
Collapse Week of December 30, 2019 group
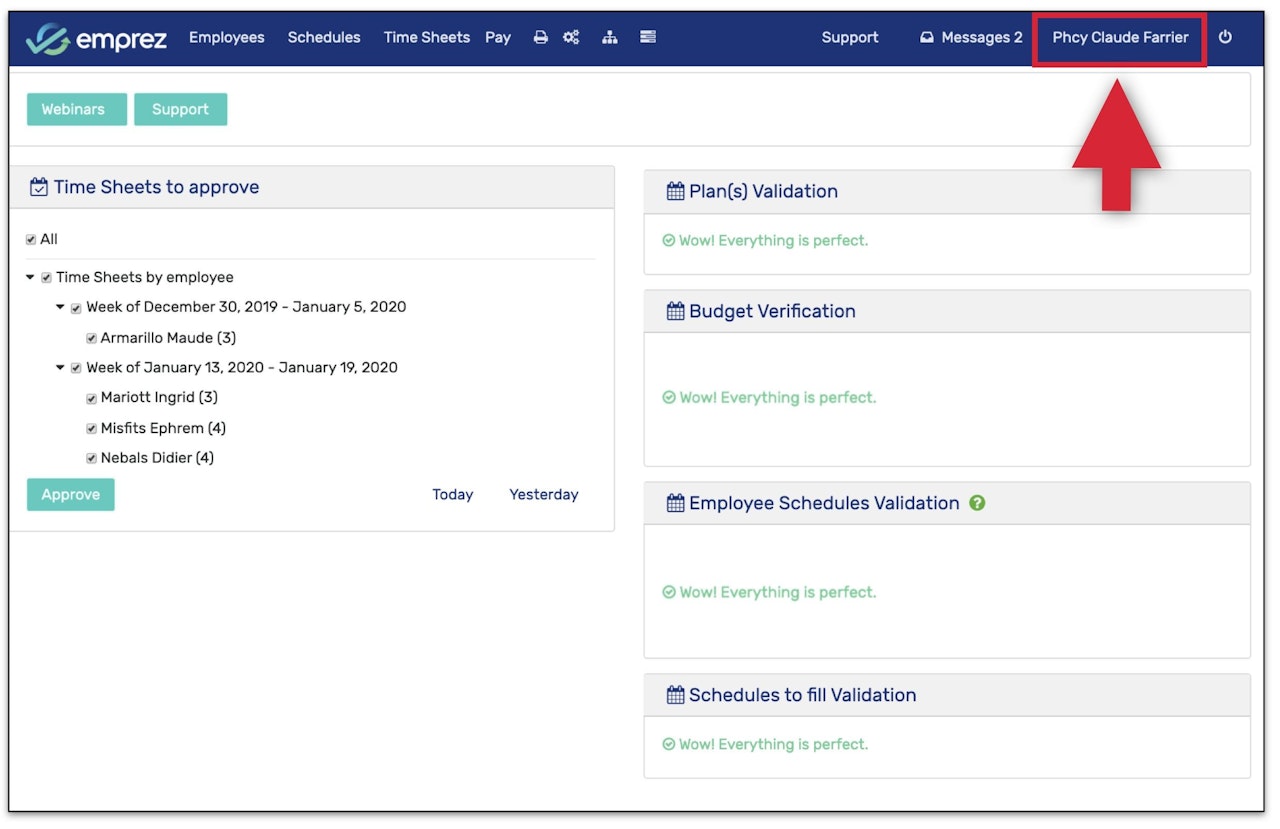point(60,307)
